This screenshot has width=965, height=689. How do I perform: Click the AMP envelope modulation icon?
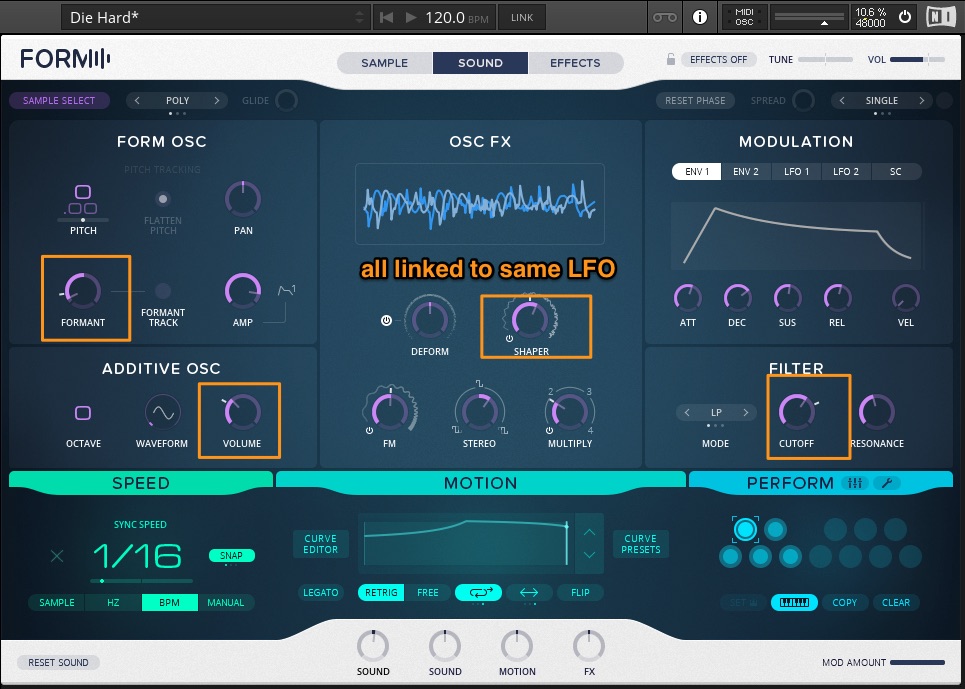coord(287,290)
